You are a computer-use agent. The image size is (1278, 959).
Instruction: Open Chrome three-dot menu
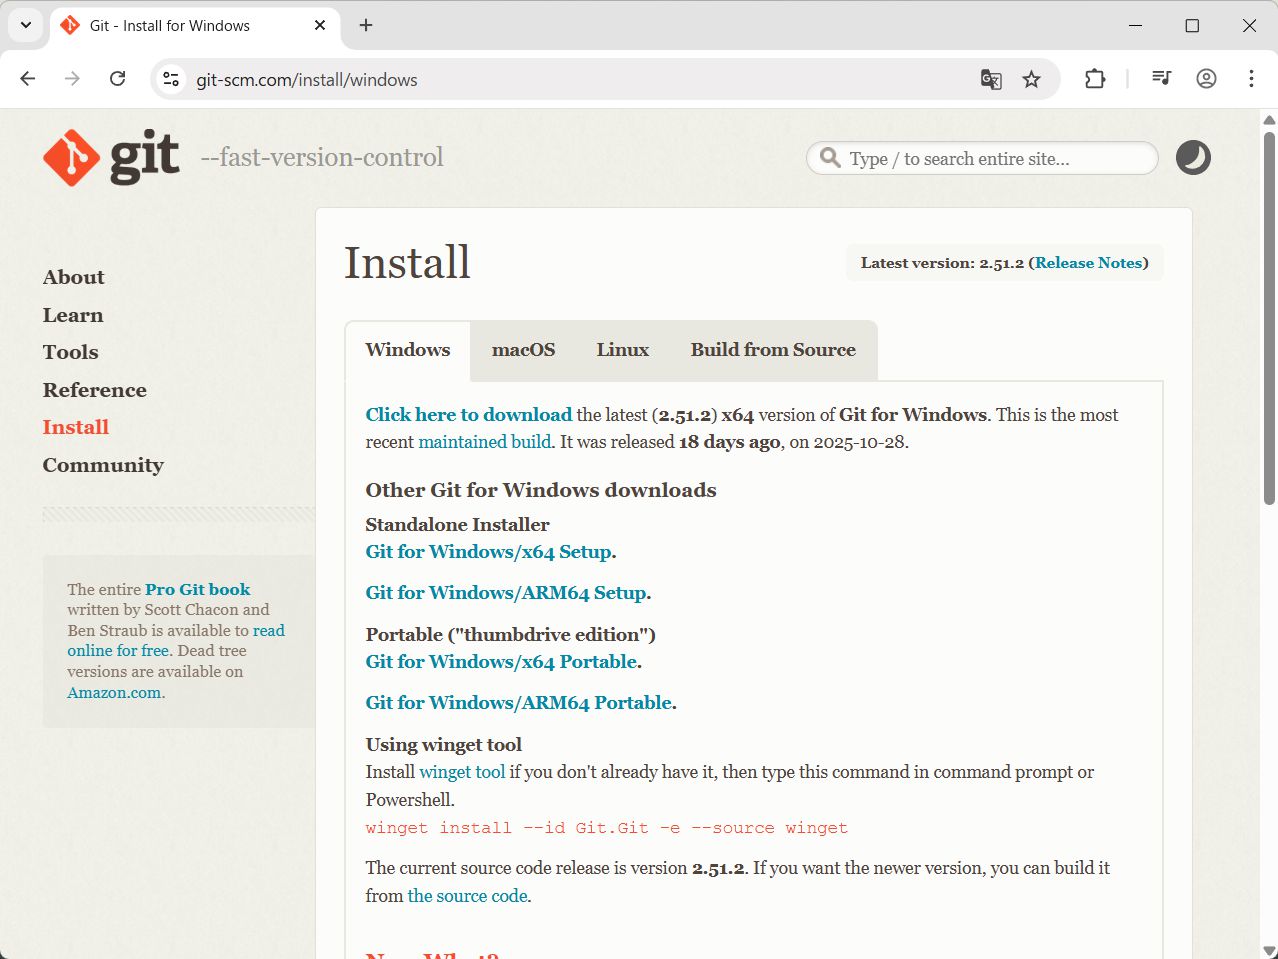point(1251,79)
